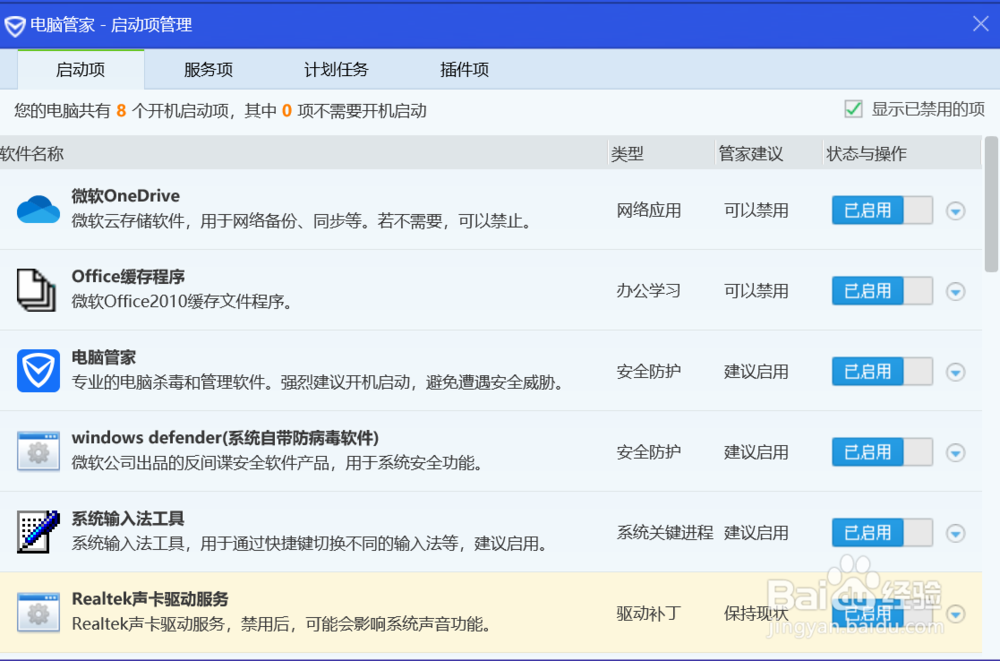Click the 驱动补丁 type cell
Screen dimensions: 1000x661
tap(649, 614)
